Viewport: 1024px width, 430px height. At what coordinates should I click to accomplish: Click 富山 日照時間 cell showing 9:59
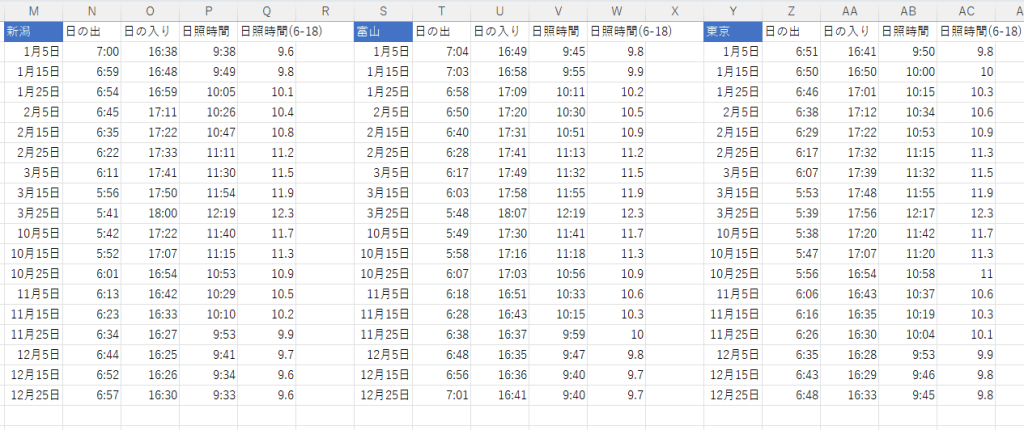(x=558, y=334)
